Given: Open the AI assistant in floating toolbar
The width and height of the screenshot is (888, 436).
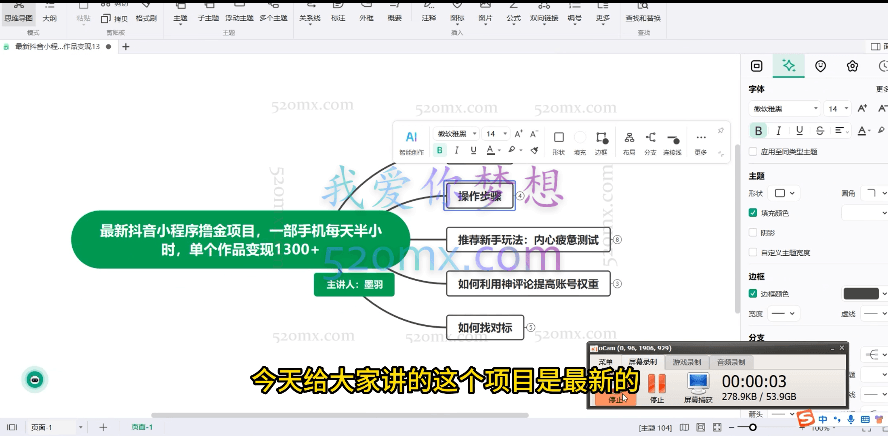Looking at the screenshot, I should 411,143.
